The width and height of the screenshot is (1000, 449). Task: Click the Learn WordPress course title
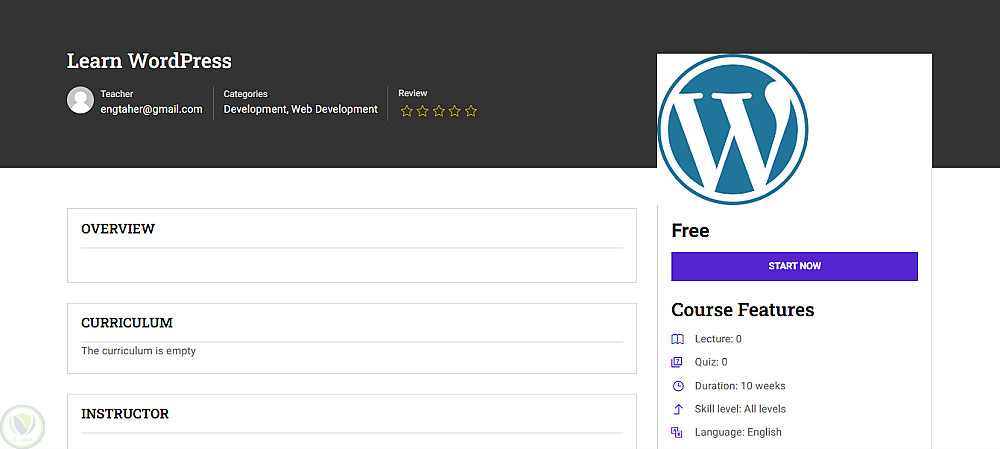(x=149, y=61)
